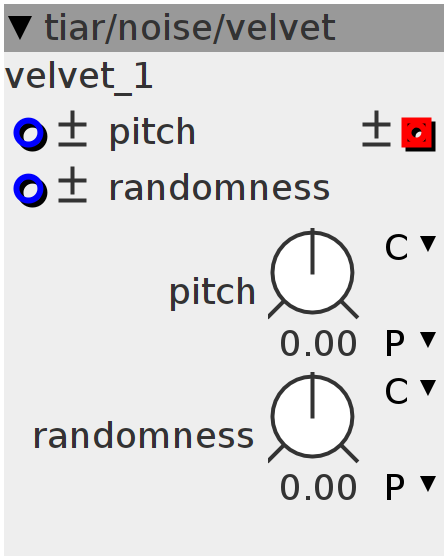The image size is (448, 560).
Task: Click the pitch label beside the knob
Action: coord(212,293)
